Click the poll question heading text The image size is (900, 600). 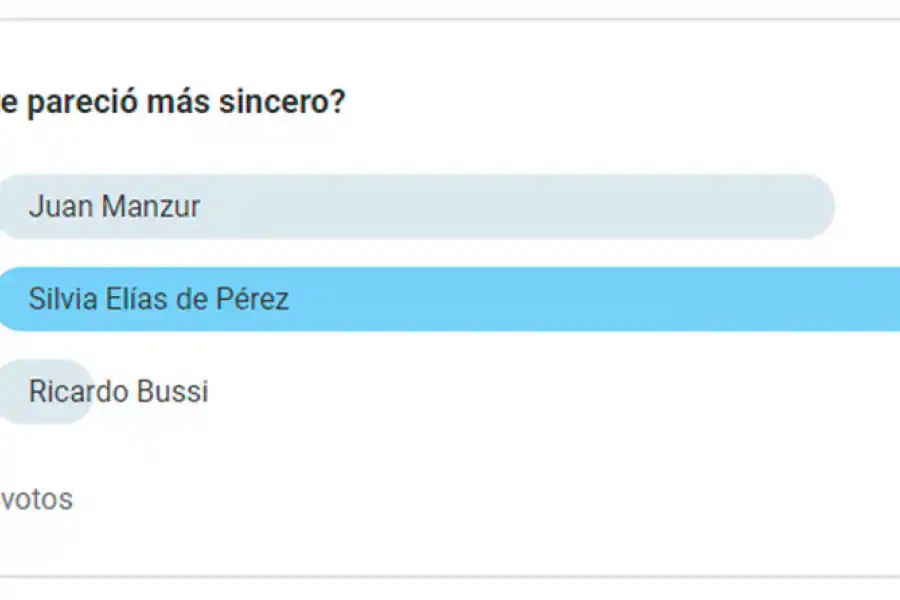click(172, 102)
